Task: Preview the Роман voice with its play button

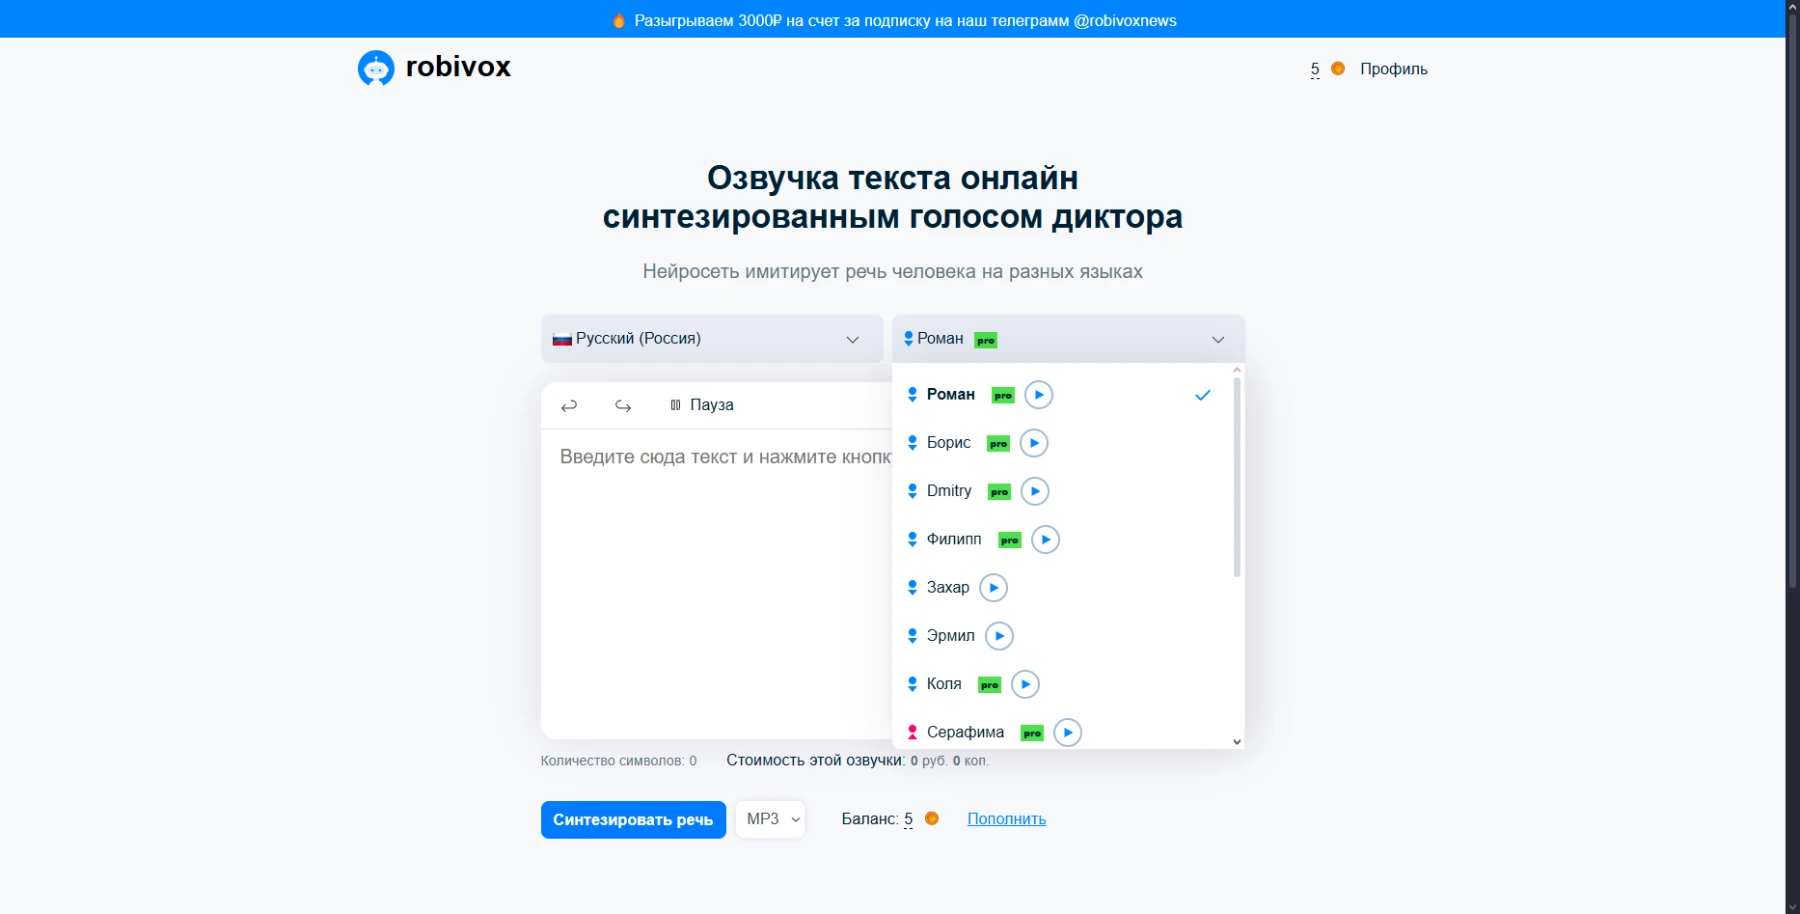Action: [1038, 394]
